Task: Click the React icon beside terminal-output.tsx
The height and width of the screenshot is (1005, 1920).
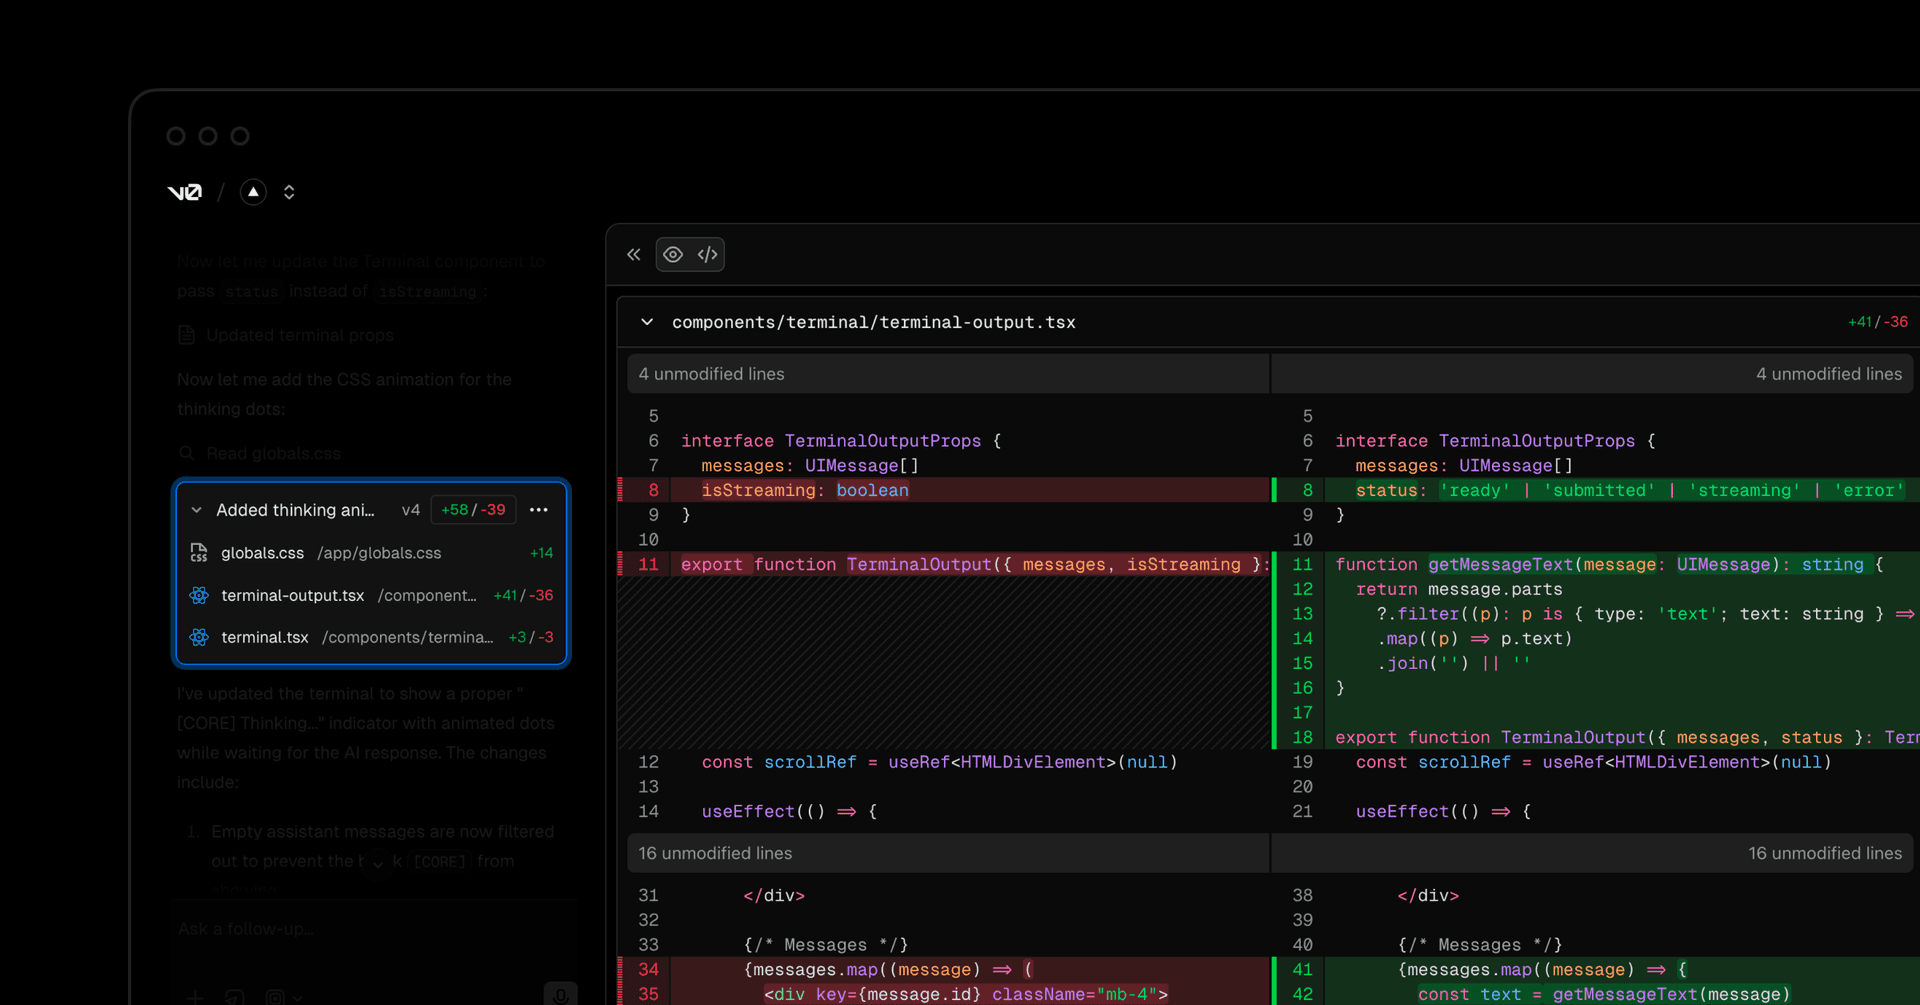Action: point(199,595)
